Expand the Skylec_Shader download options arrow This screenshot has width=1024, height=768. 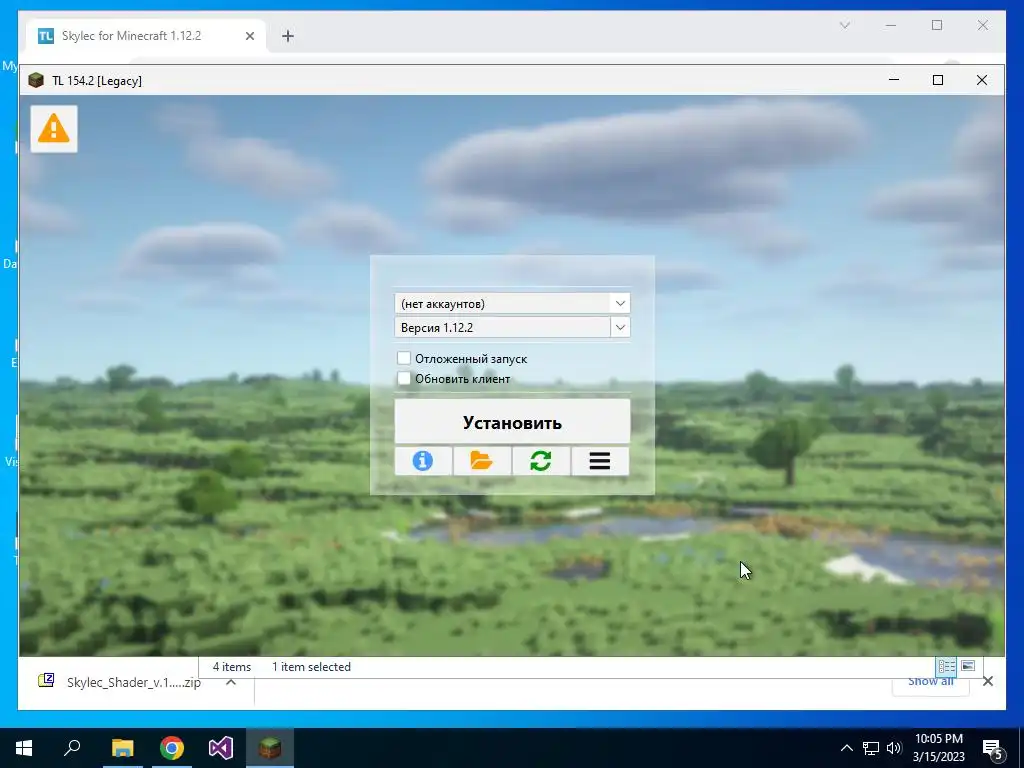(x=231, y=682)
